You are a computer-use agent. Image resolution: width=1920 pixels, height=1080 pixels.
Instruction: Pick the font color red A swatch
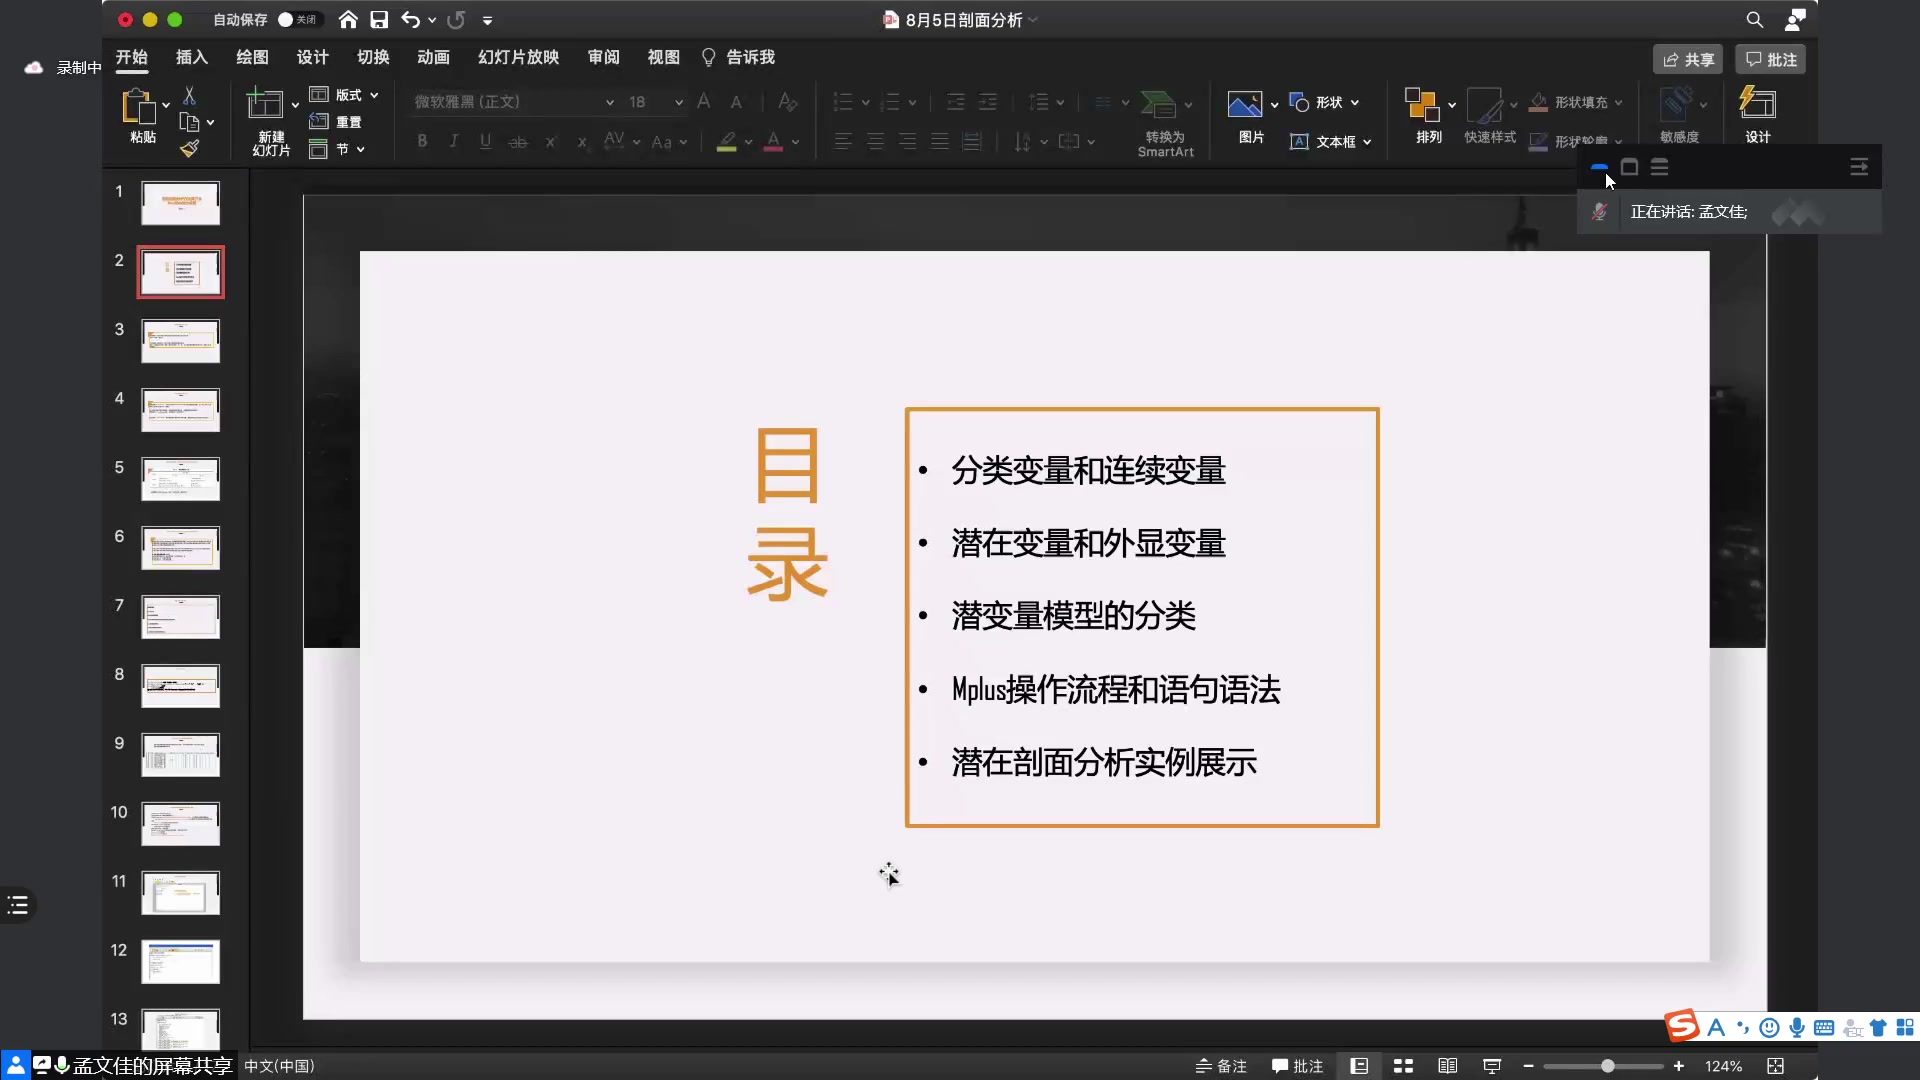(773, 142)
